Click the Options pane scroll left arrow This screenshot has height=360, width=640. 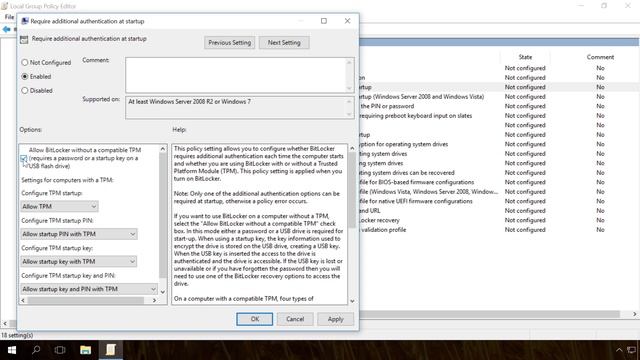point(23,300)
